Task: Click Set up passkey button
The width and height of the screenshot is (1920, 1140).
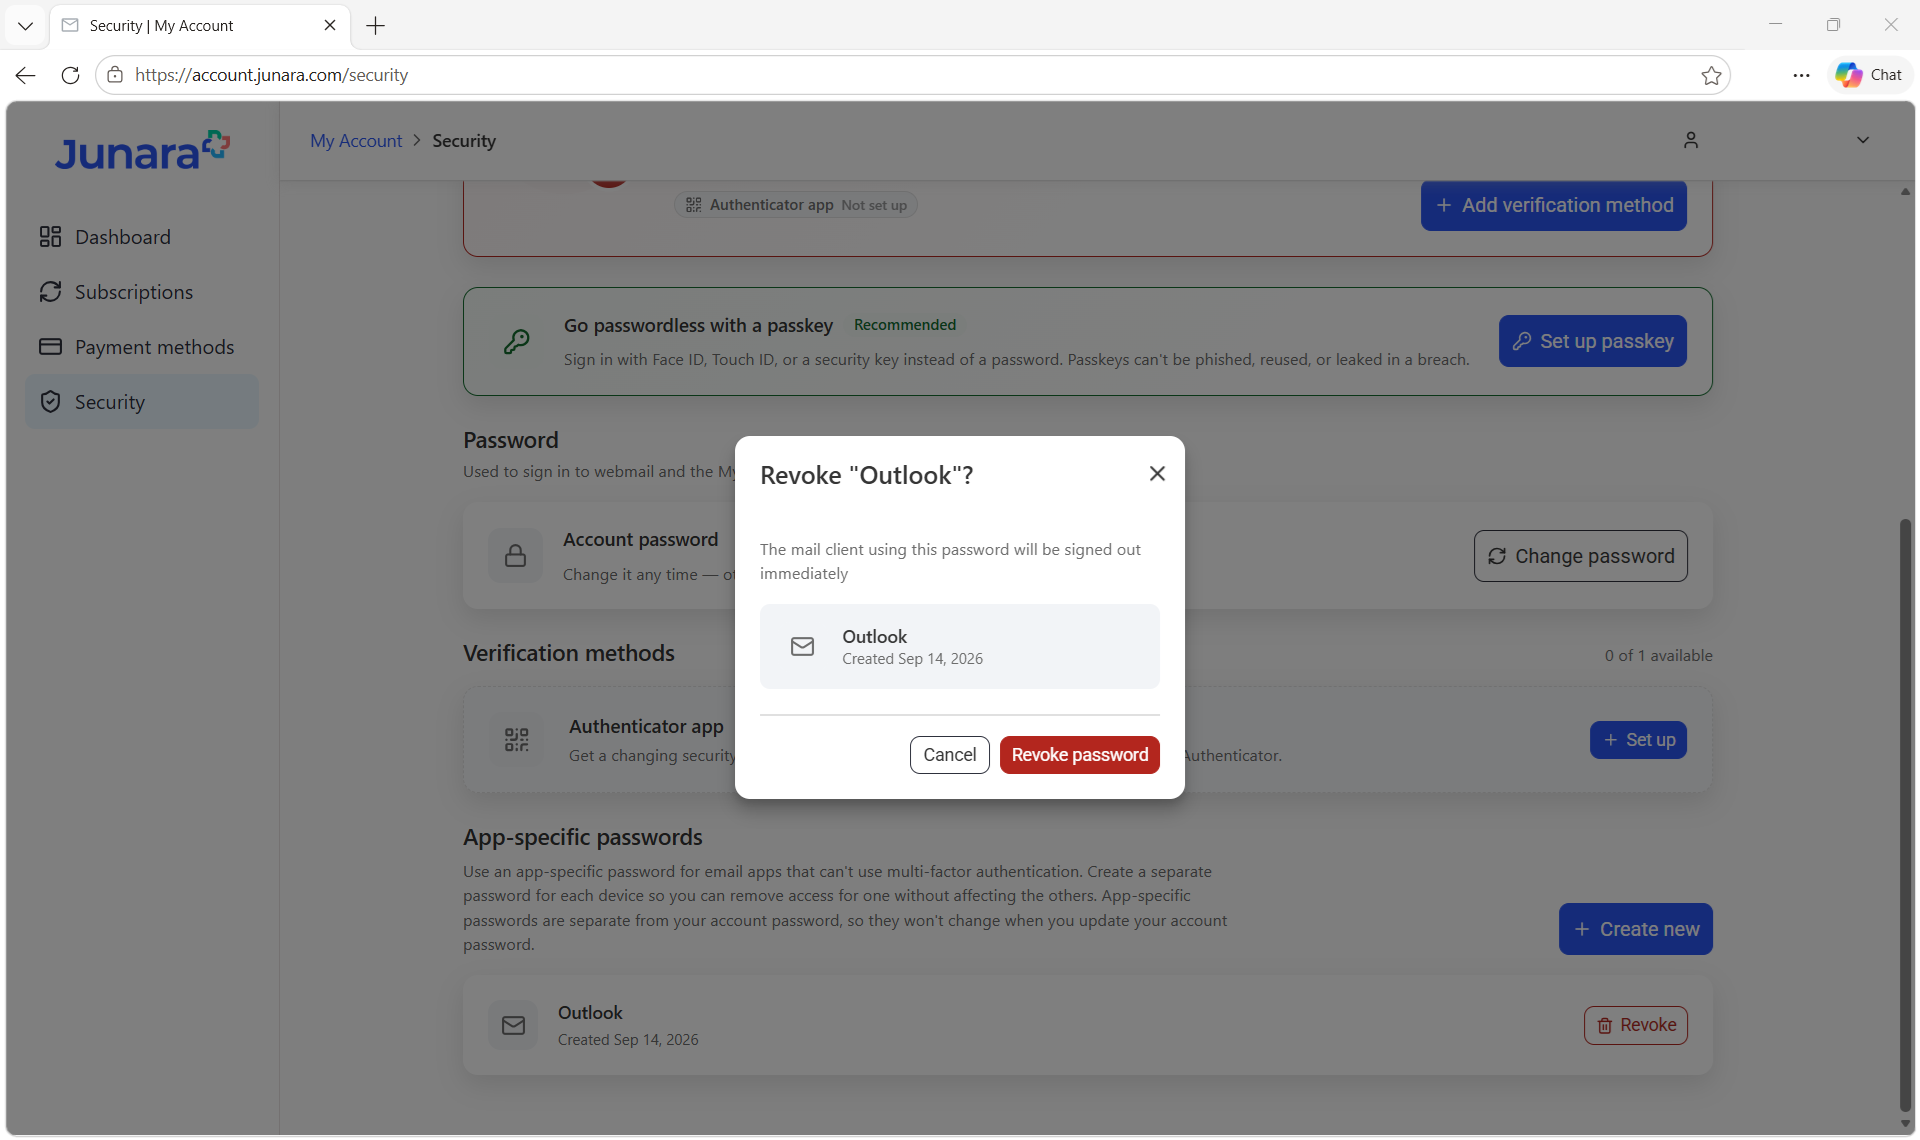Action: pos(1593,342)
